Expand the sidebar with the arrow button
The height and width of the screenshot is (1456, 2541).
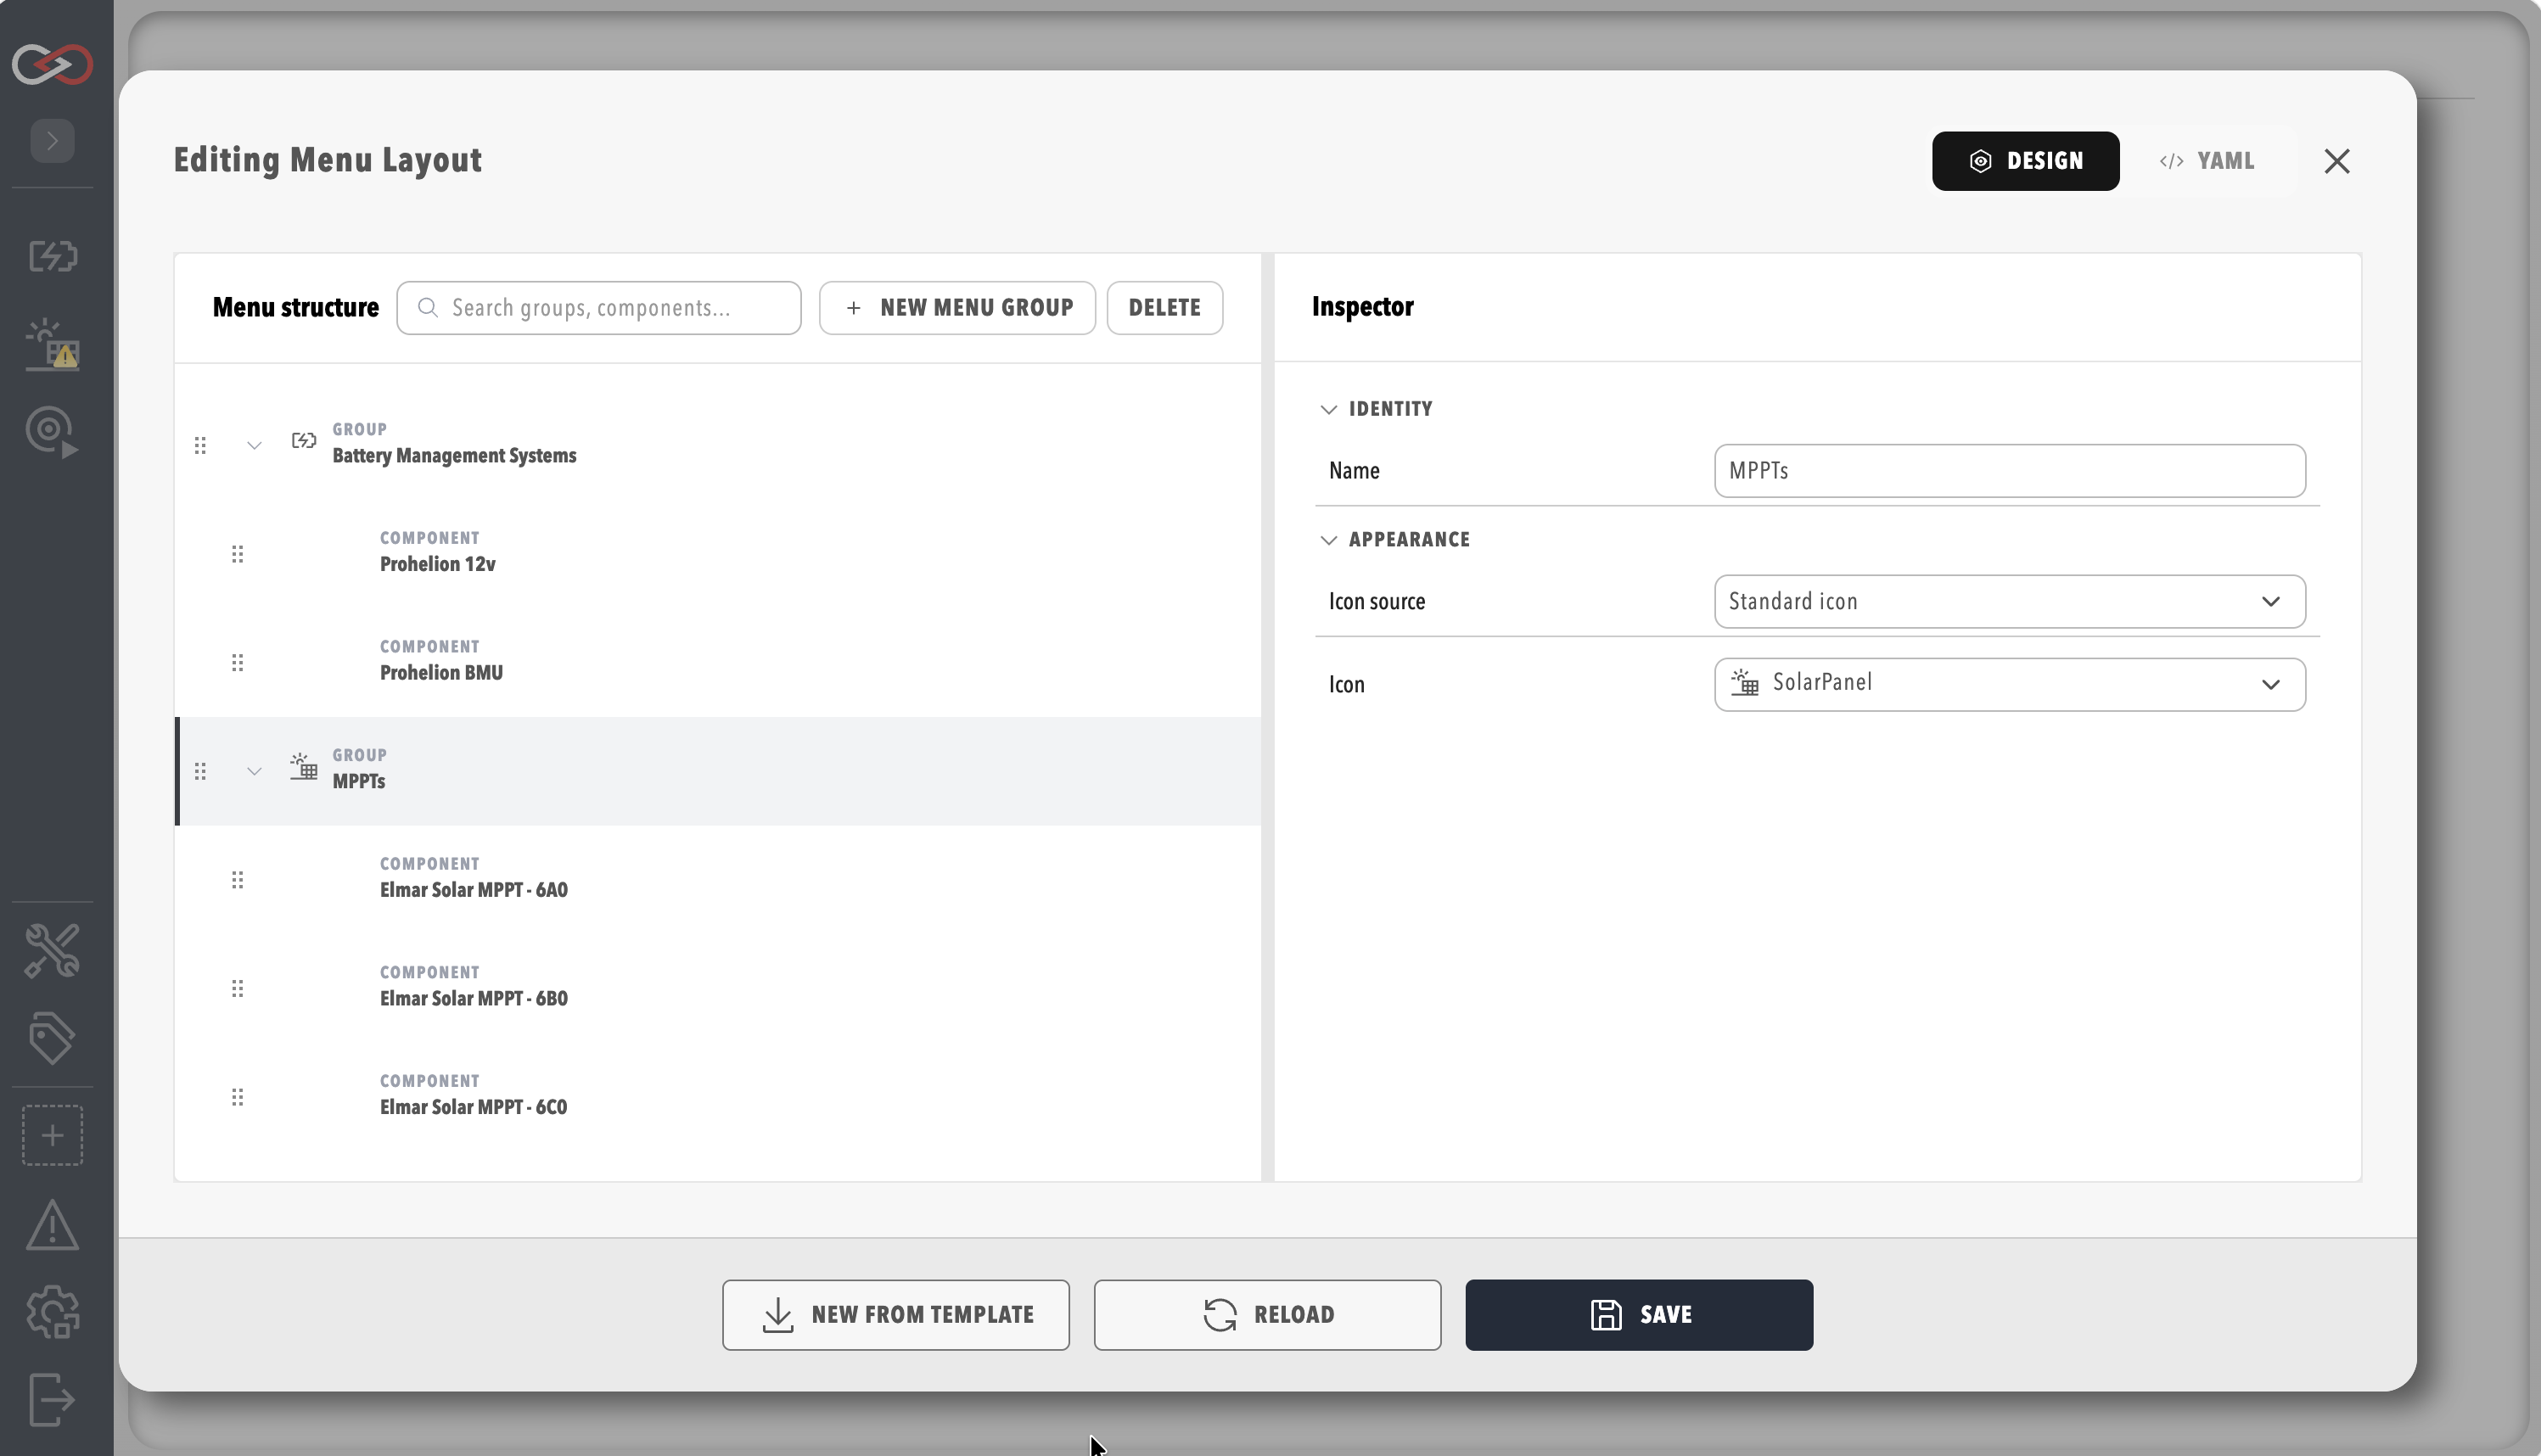point(53,141)
